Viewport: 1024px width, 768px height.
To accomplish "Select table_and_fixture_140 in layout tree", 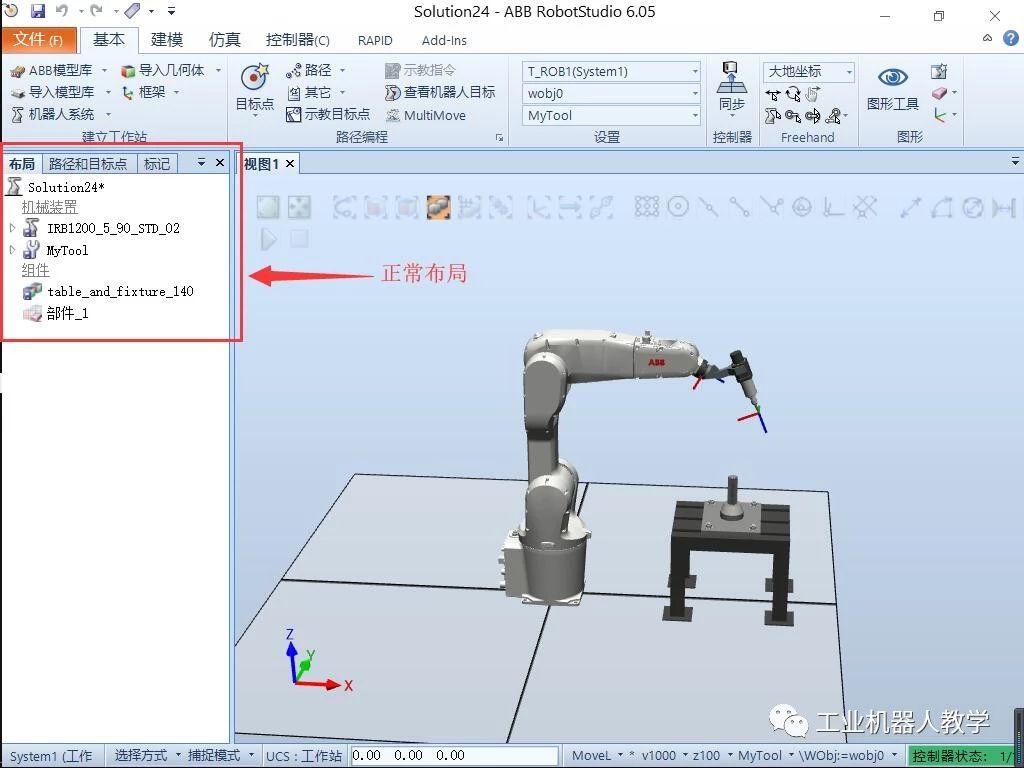I will [120, 292].
